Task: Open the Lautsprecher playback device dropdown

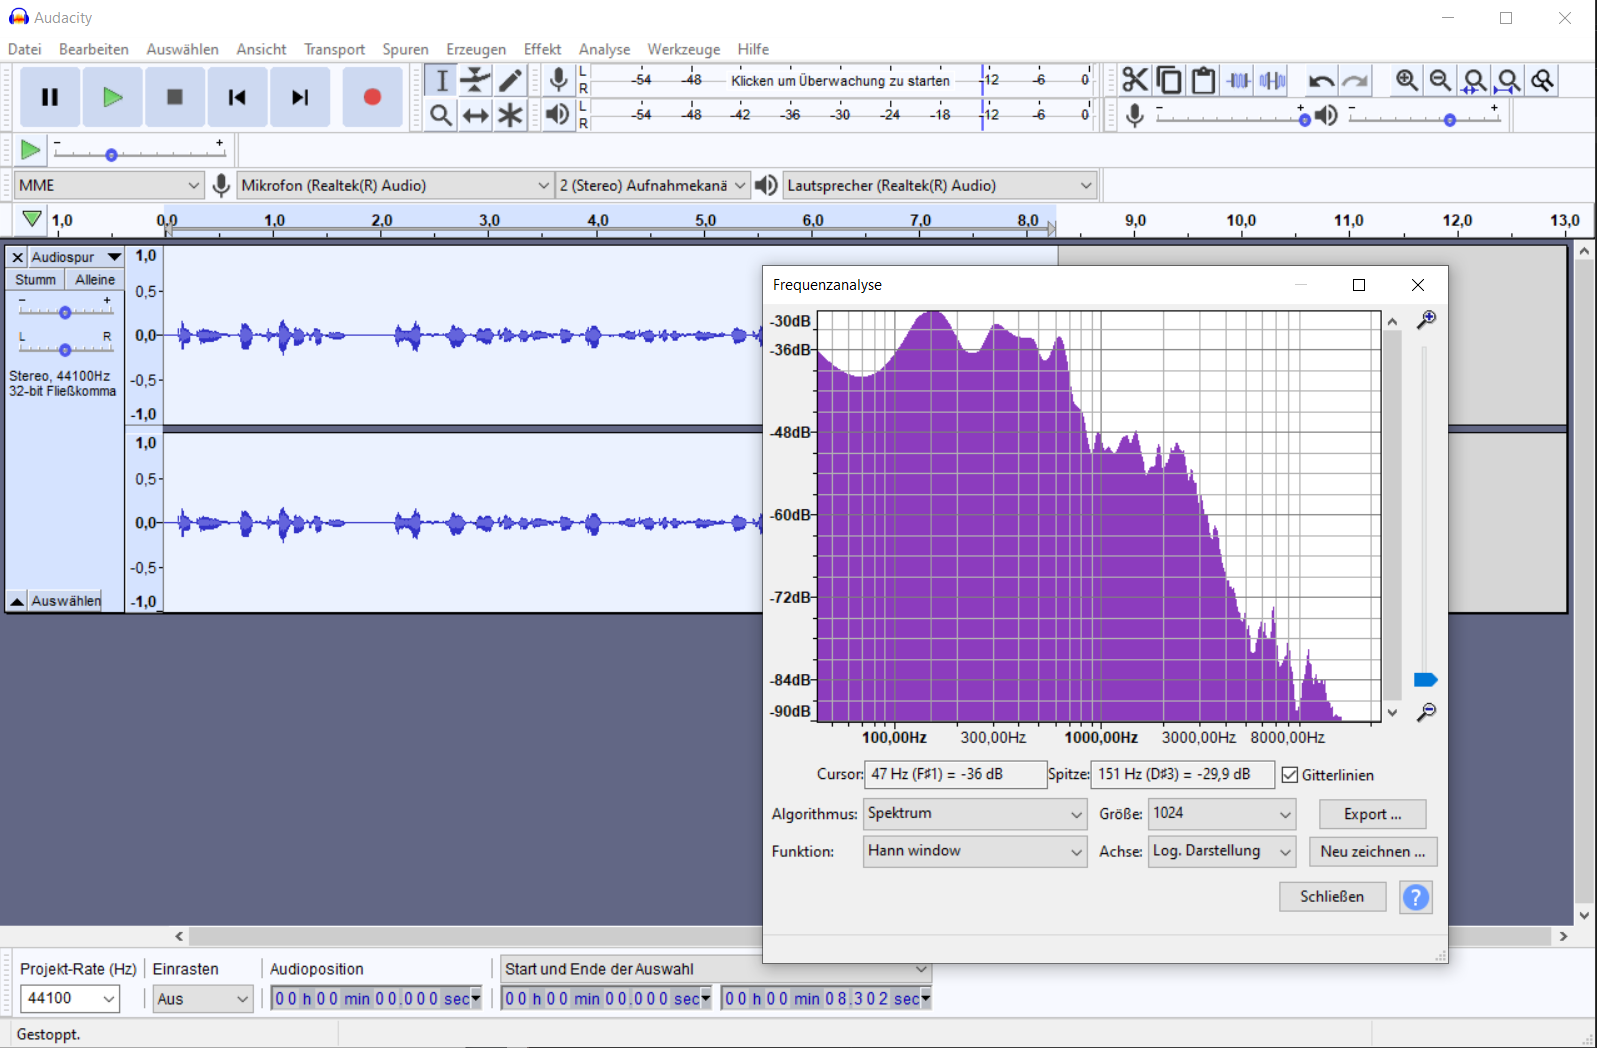Action: (x=940, y=185)
